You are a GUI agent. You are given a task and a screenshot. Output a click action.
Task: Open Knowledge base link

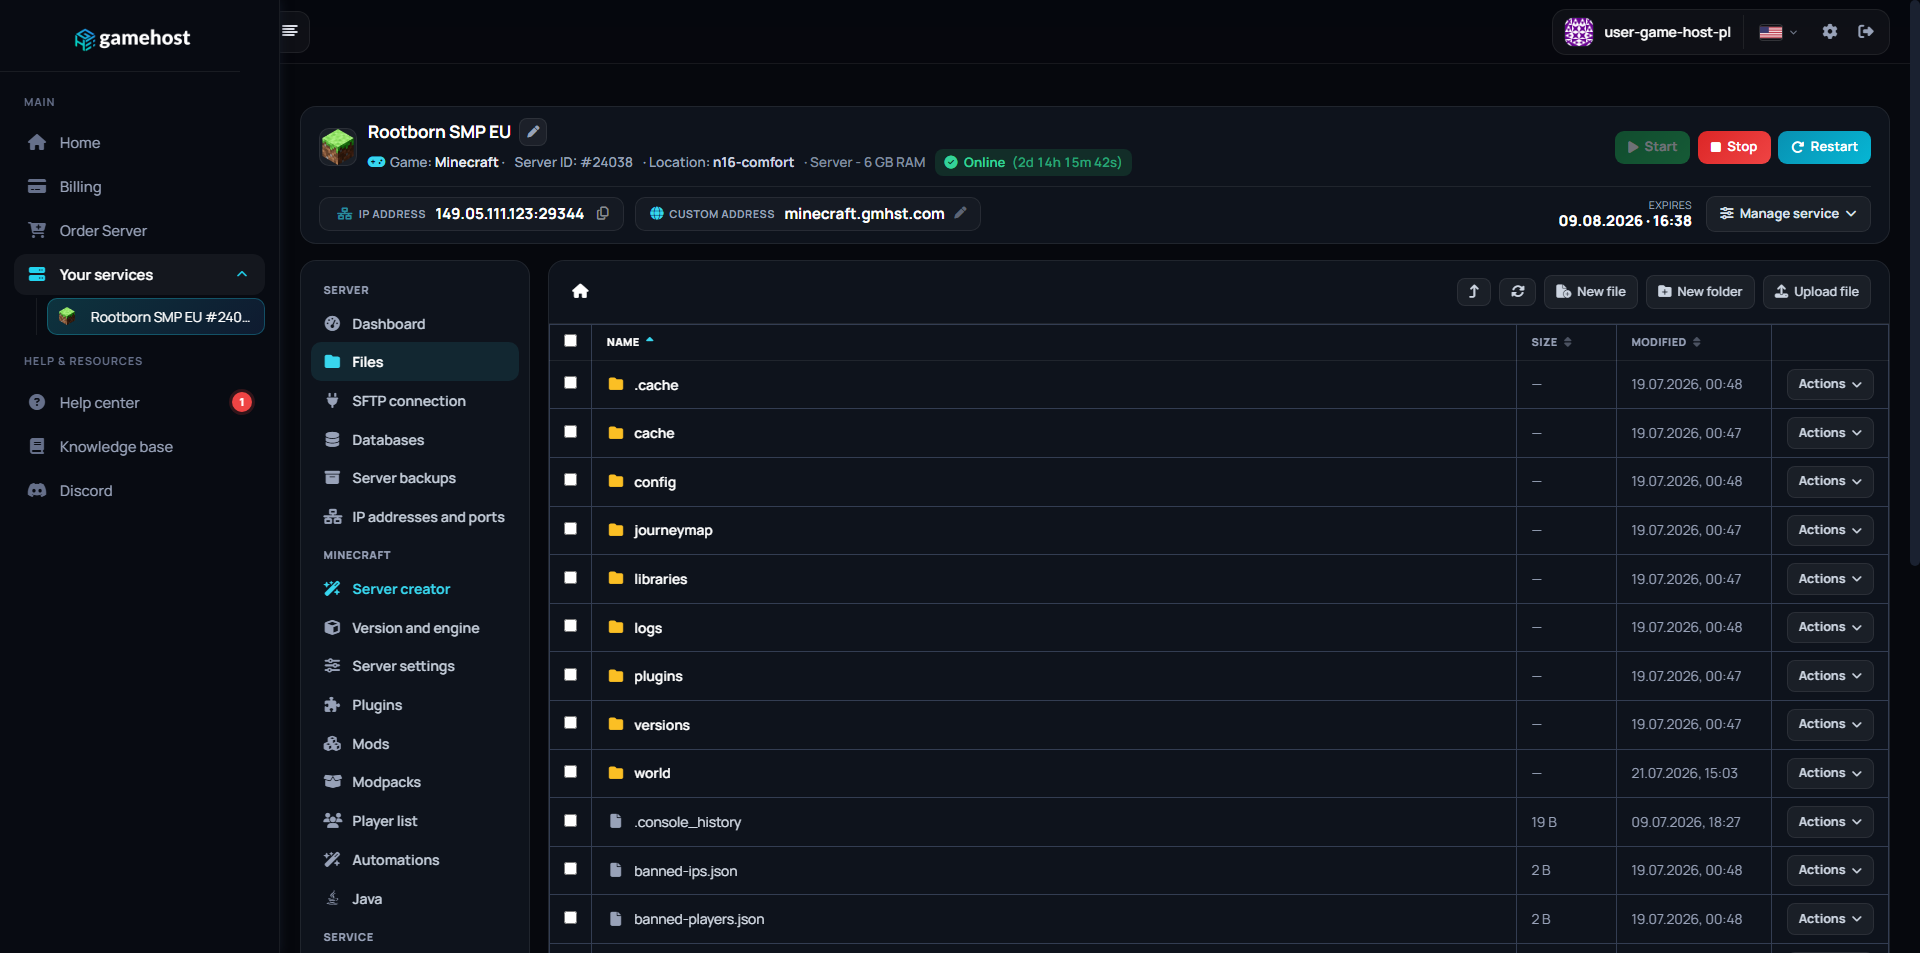[139, 447]
